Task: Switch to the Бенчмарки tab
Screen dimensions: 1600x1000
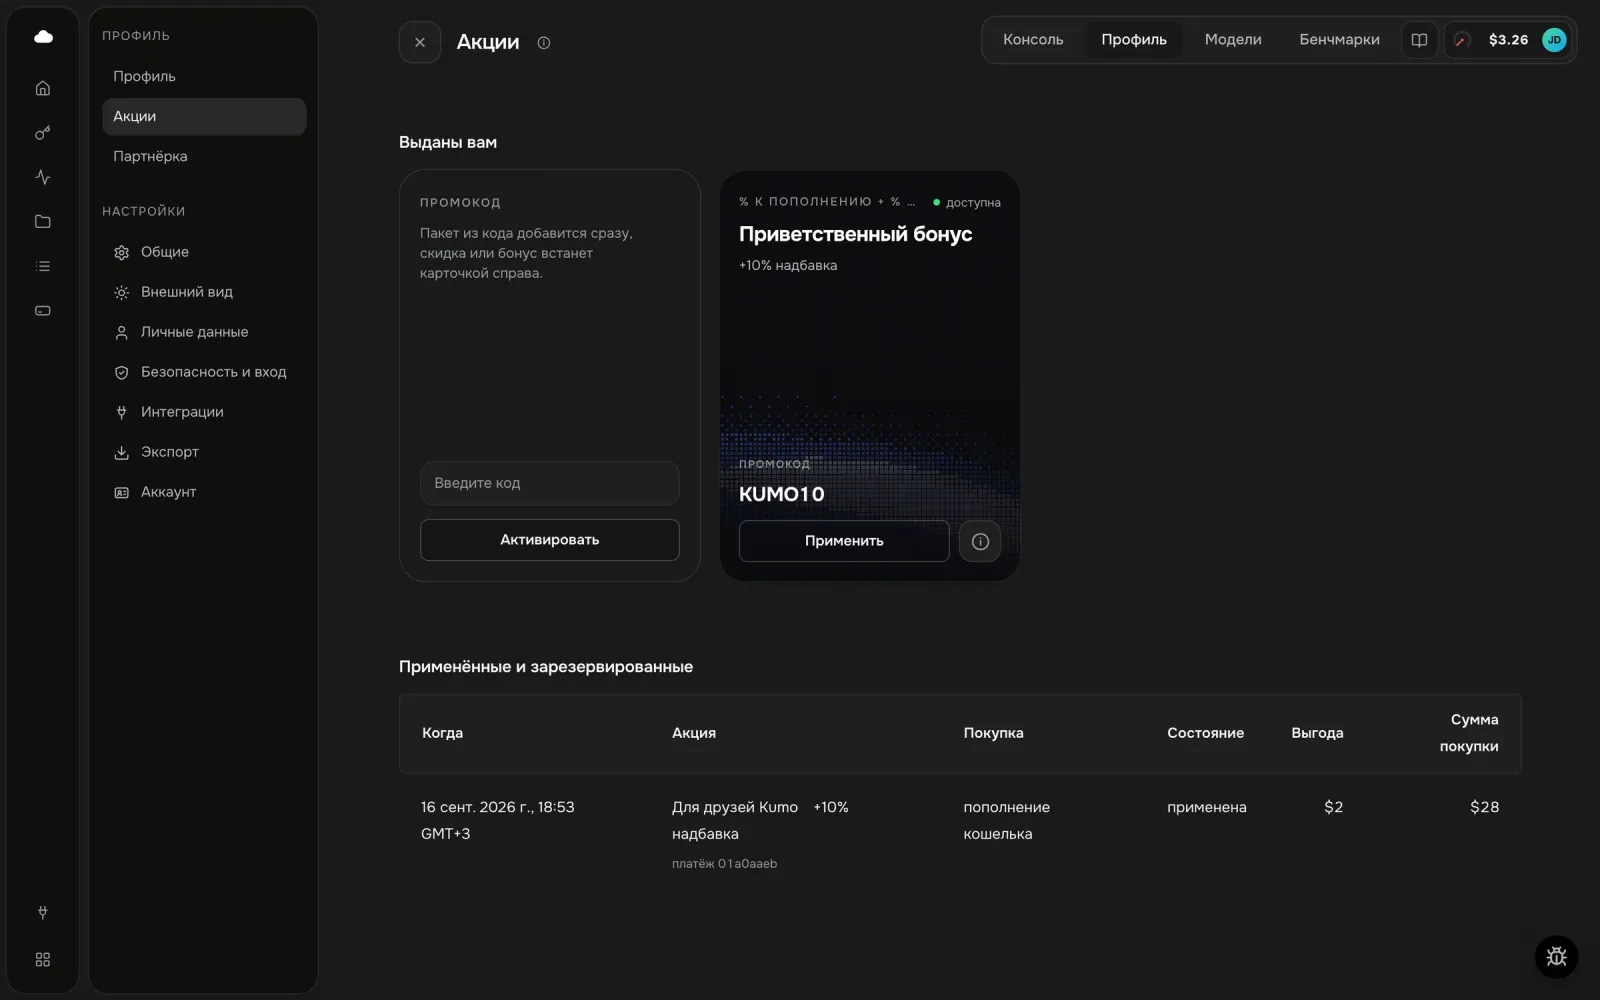Action: (x=1339, y=40)
